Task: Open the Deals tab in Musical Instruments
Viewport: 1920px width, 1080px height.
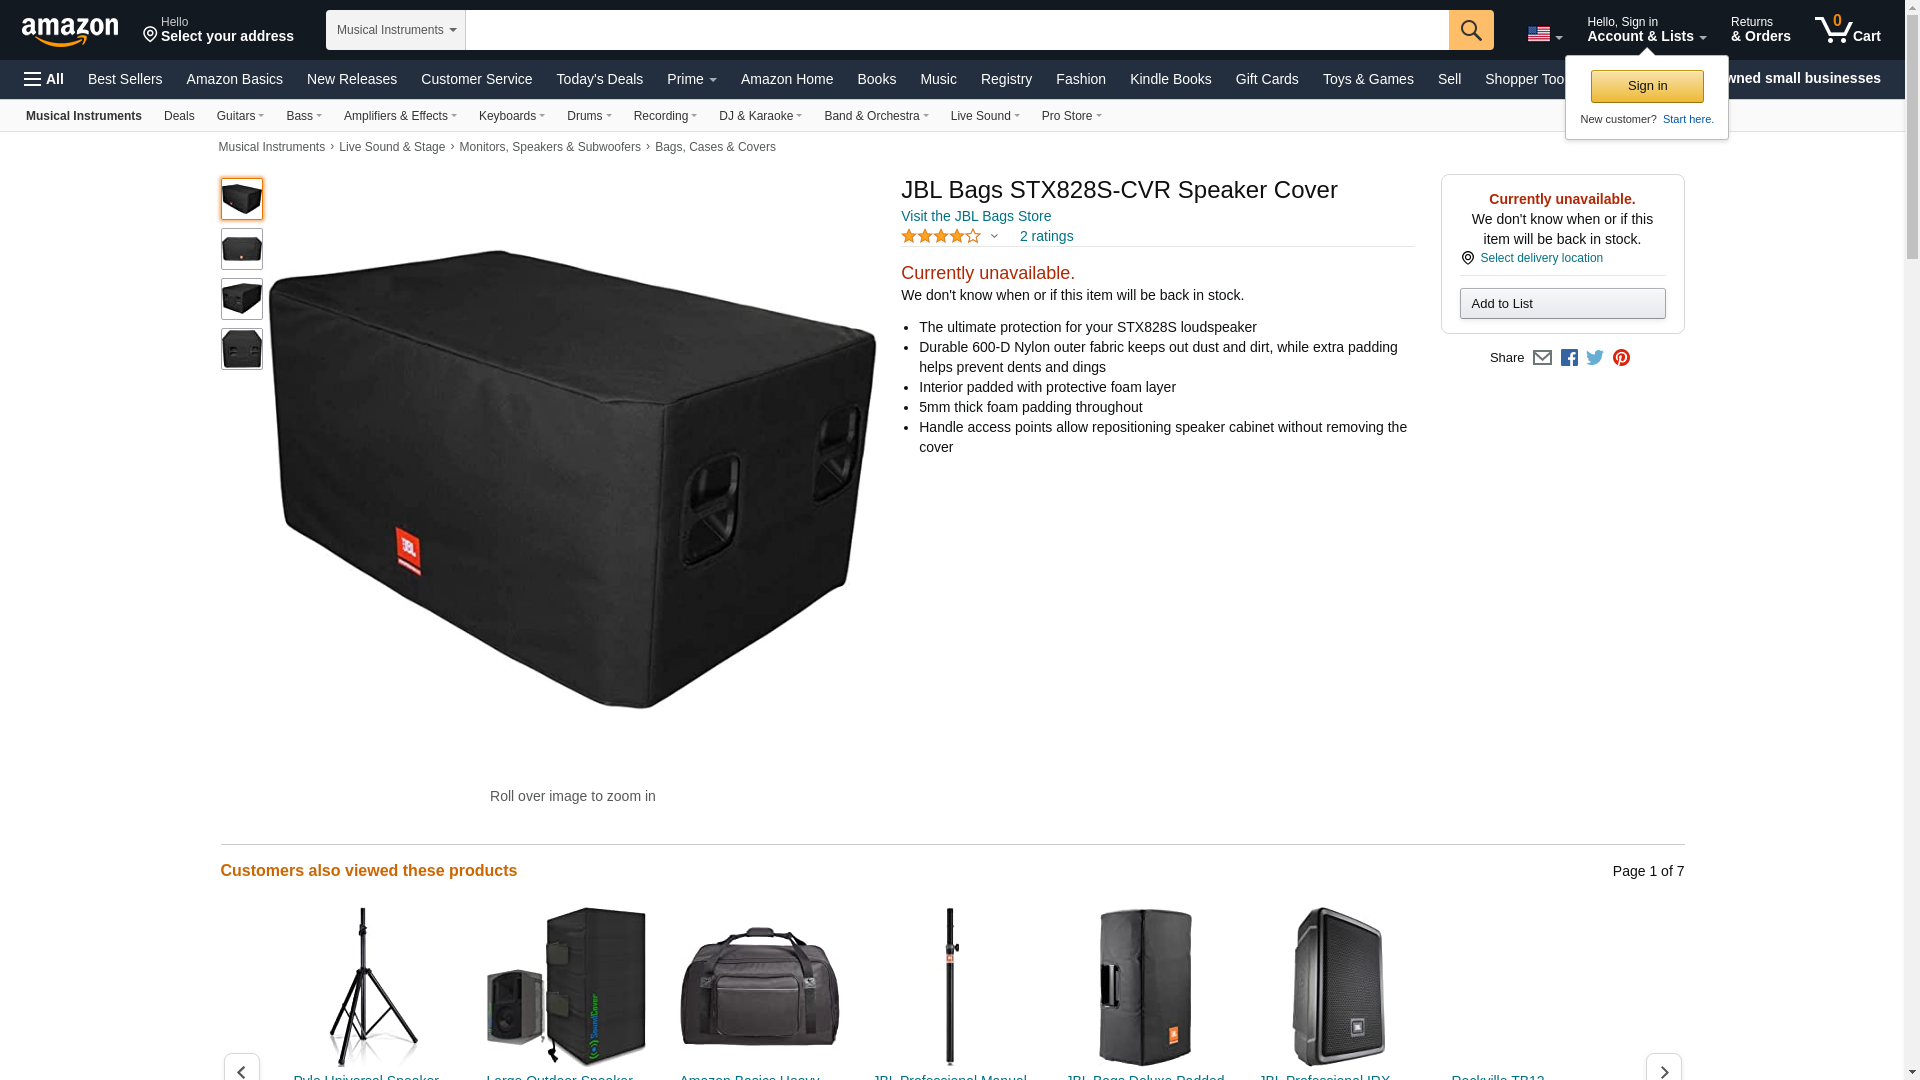Action: pos(179,116)
